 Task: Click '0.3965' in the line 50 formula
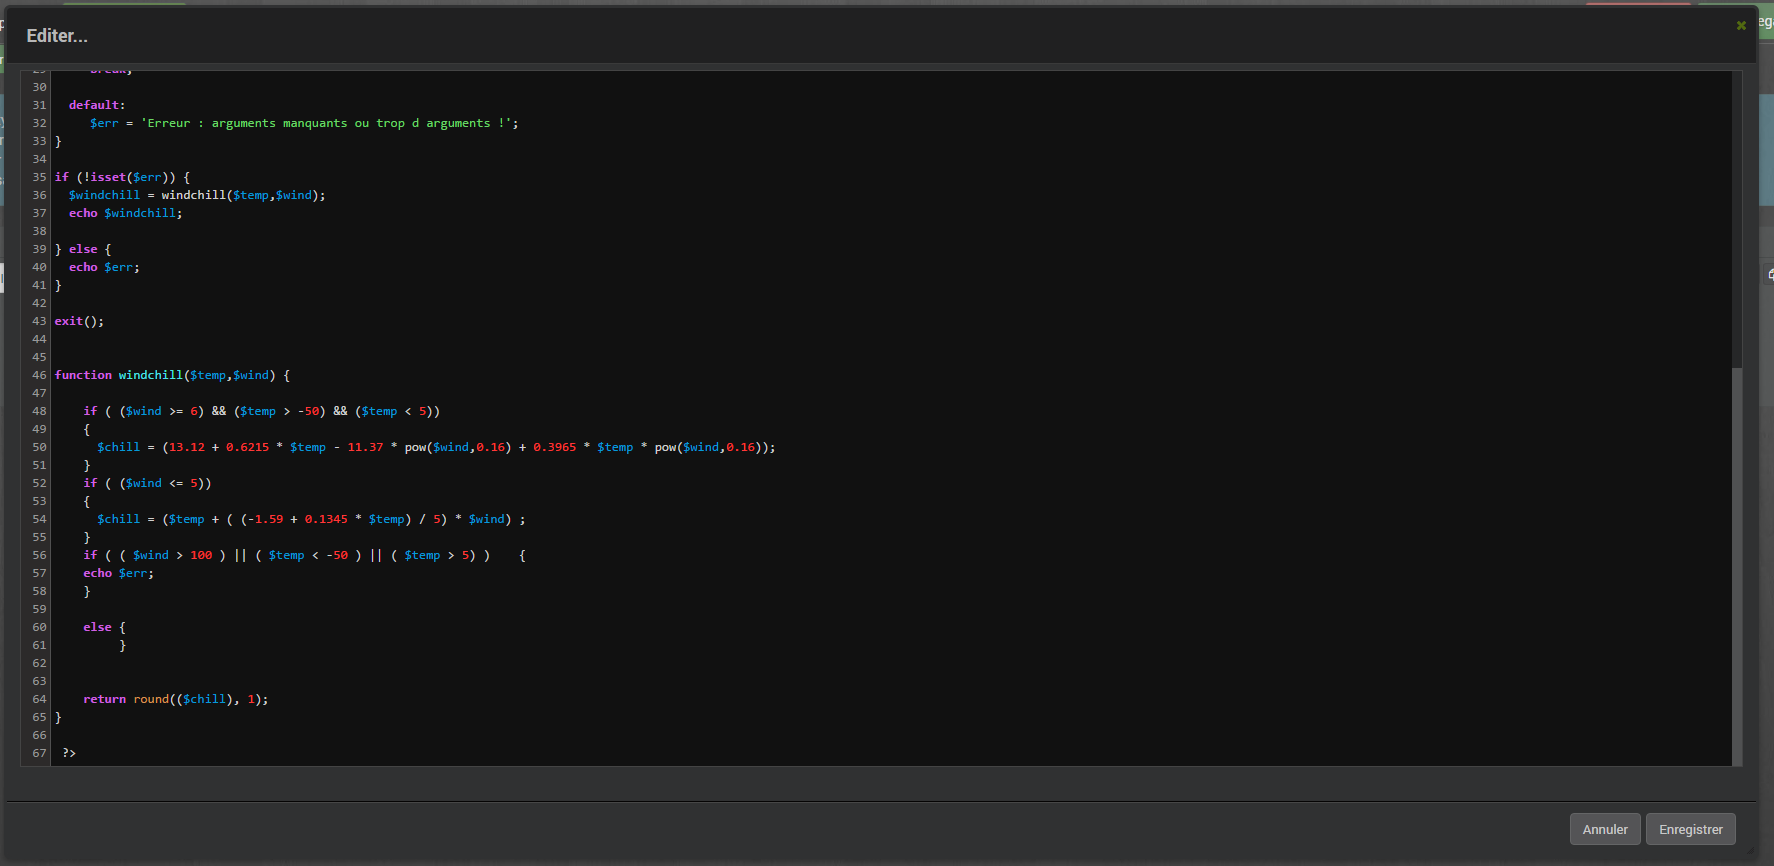[554, 447]
